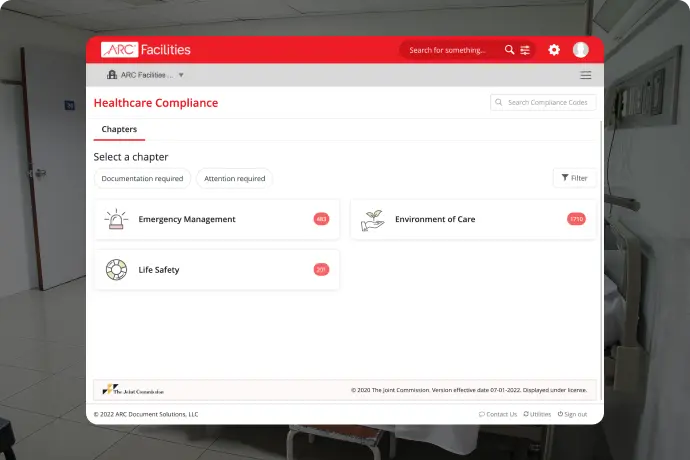The height and width of the screenshot is (460, 690).
Task: Open Utilities in the footer
Action: tap(537, 414)
